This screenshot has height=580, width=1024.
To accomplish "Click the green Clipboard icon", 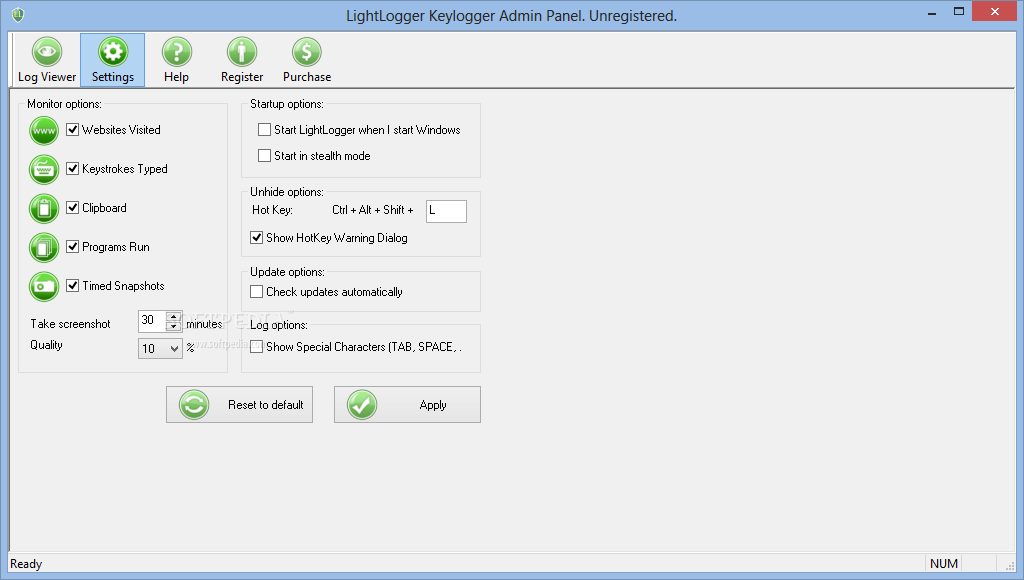I will coord(44,208).
